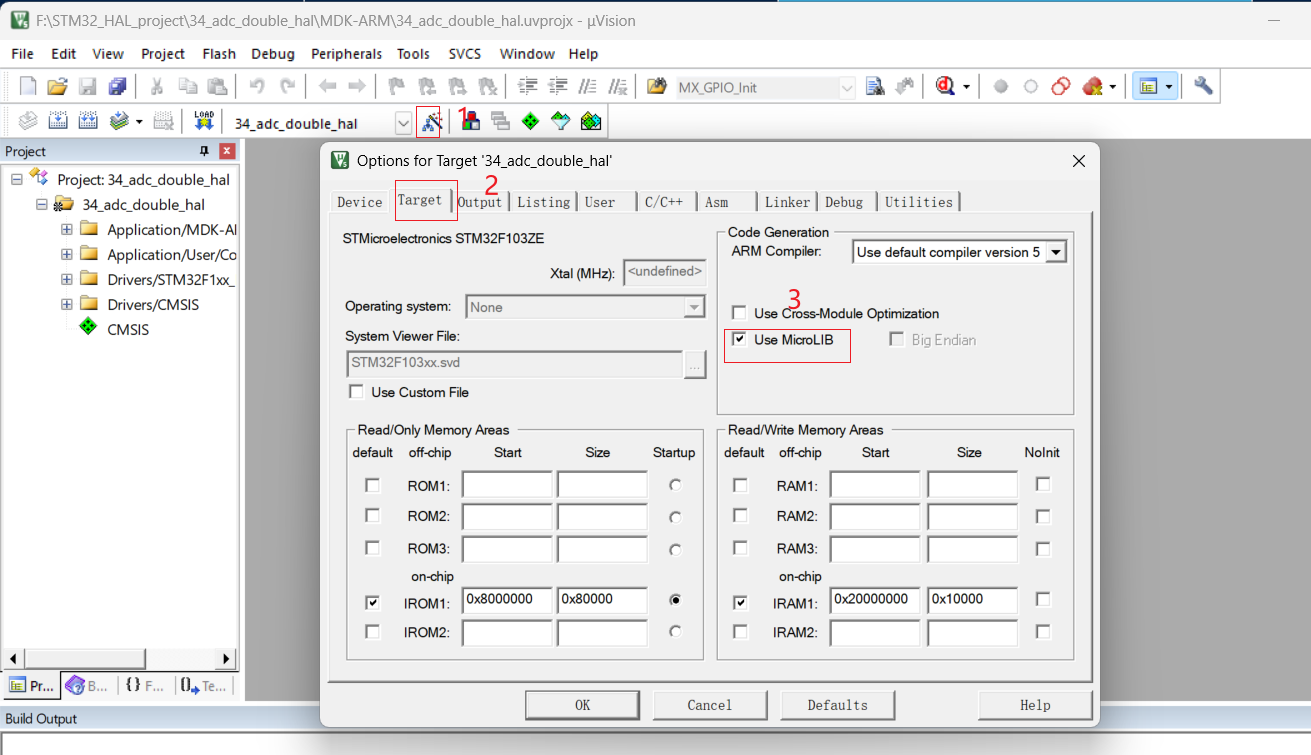Collapse the Project: 34_adc_double_hal root node

[17, 179]
